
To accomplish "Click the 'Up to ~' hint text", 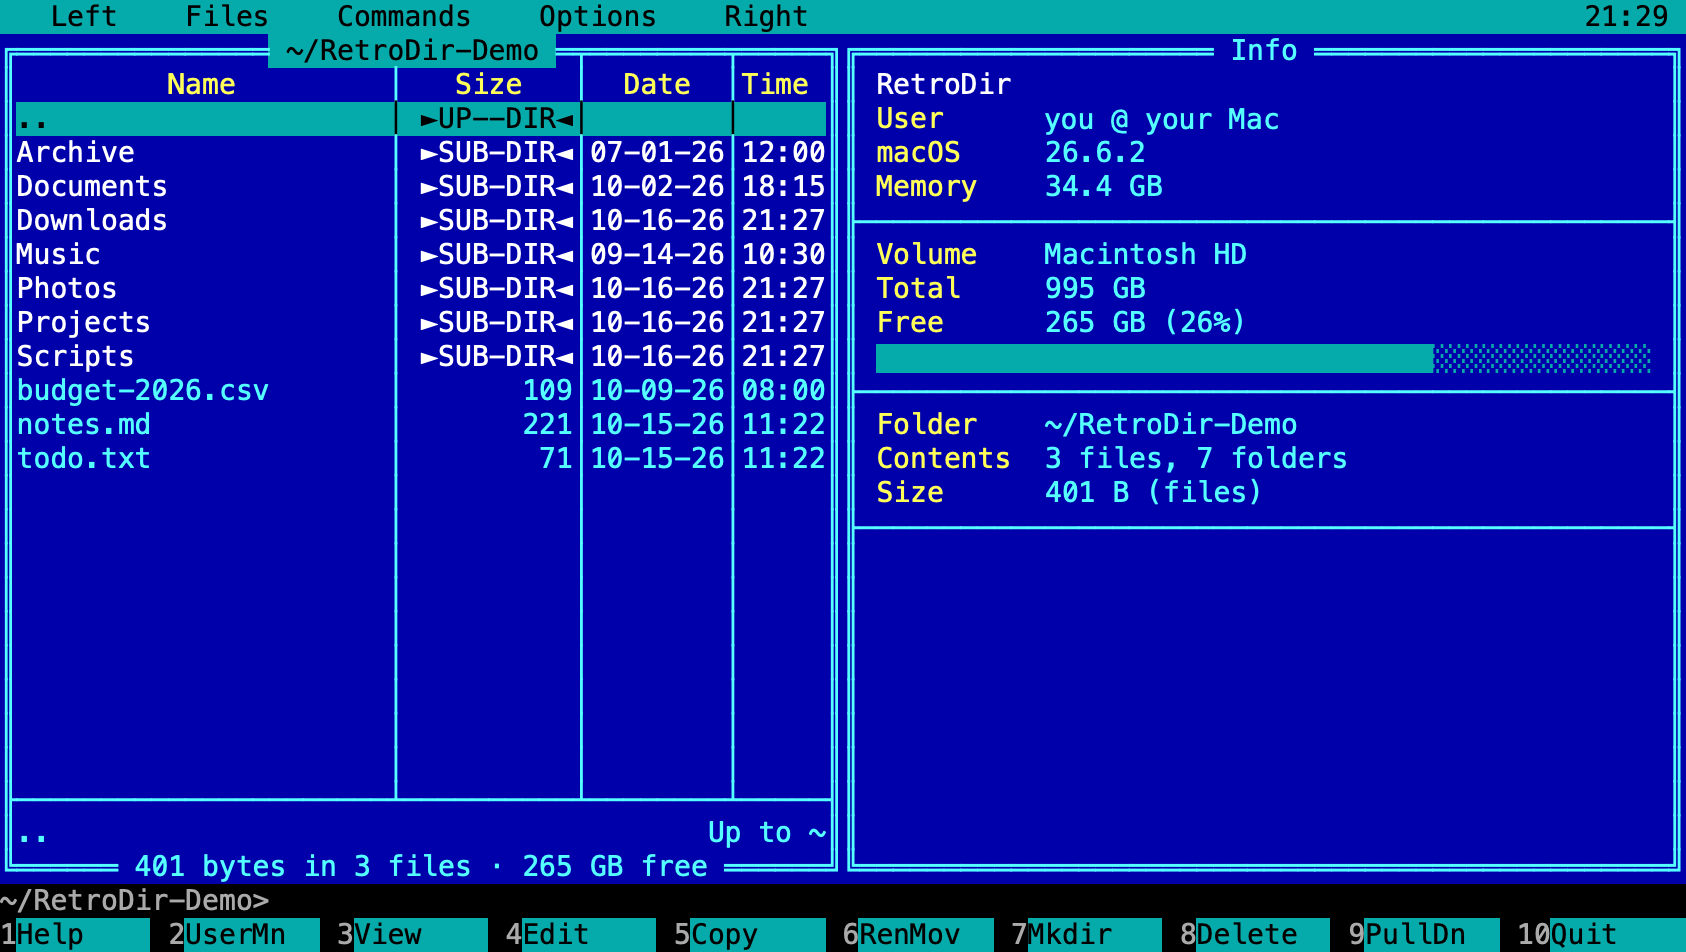I will tap(767, 833).
